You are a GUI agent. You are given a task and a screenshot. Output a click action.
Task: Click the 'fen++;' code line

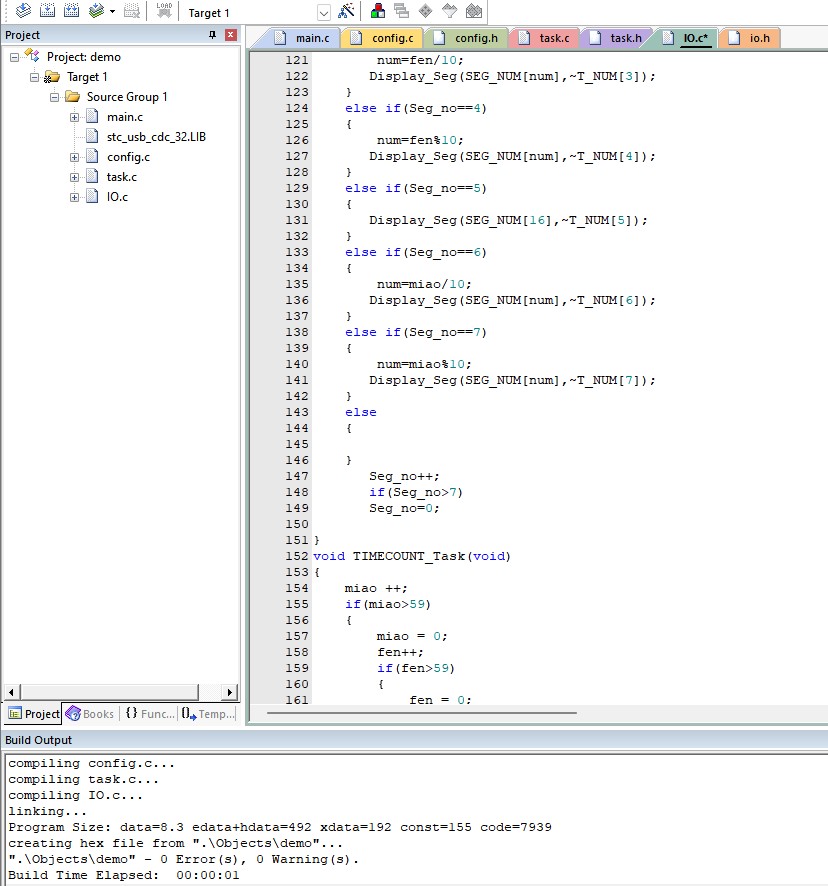coord(400,652)
